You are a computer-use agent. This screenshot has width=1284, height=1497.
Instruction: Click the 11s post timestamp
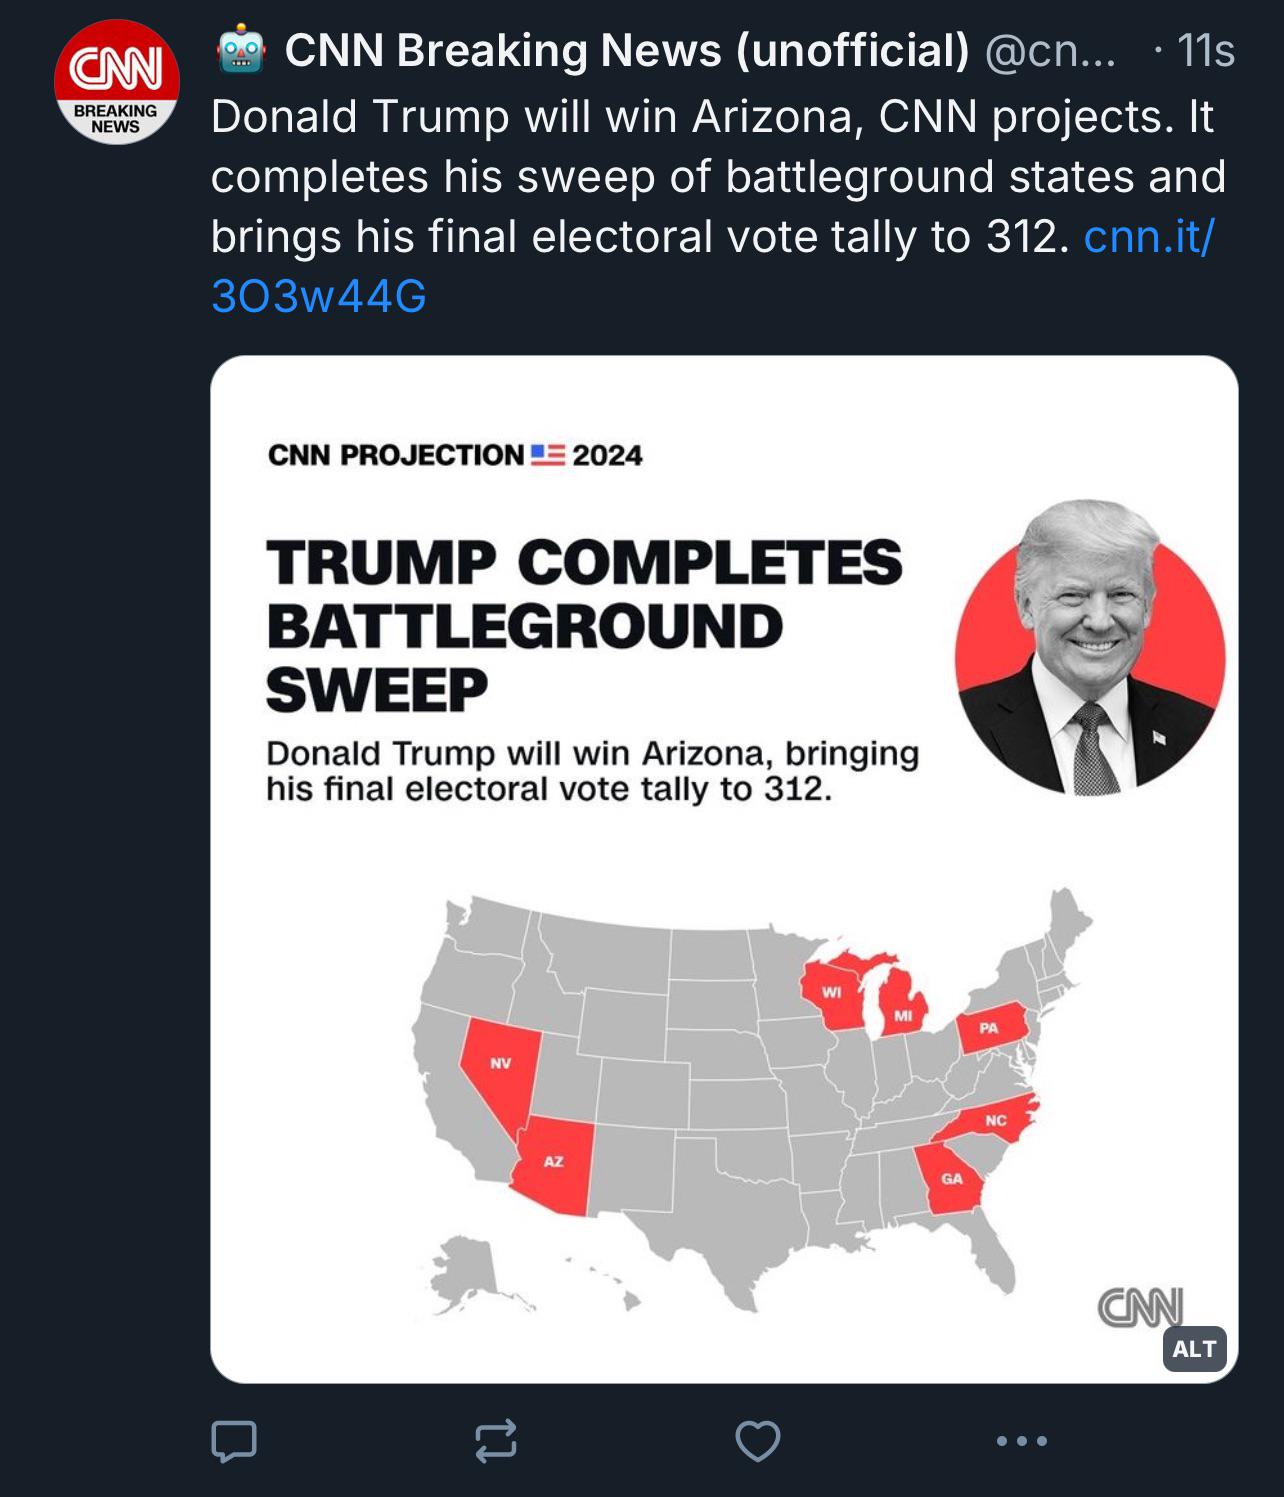(x=1205, y=51)
